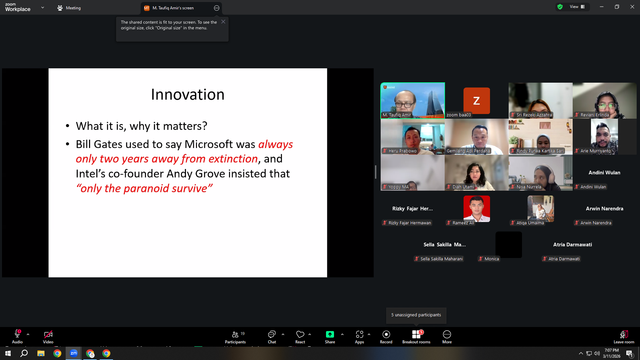Select Andini Wulan participant tile
Image resolution: width=640 pixels, height=360 pixels.
tap(604, 173)
